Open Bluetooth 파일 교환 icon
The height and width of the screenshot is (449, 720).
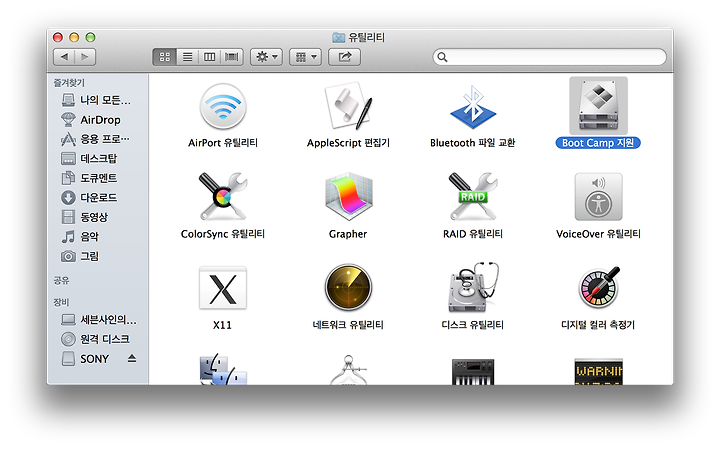tap(473, 107)
